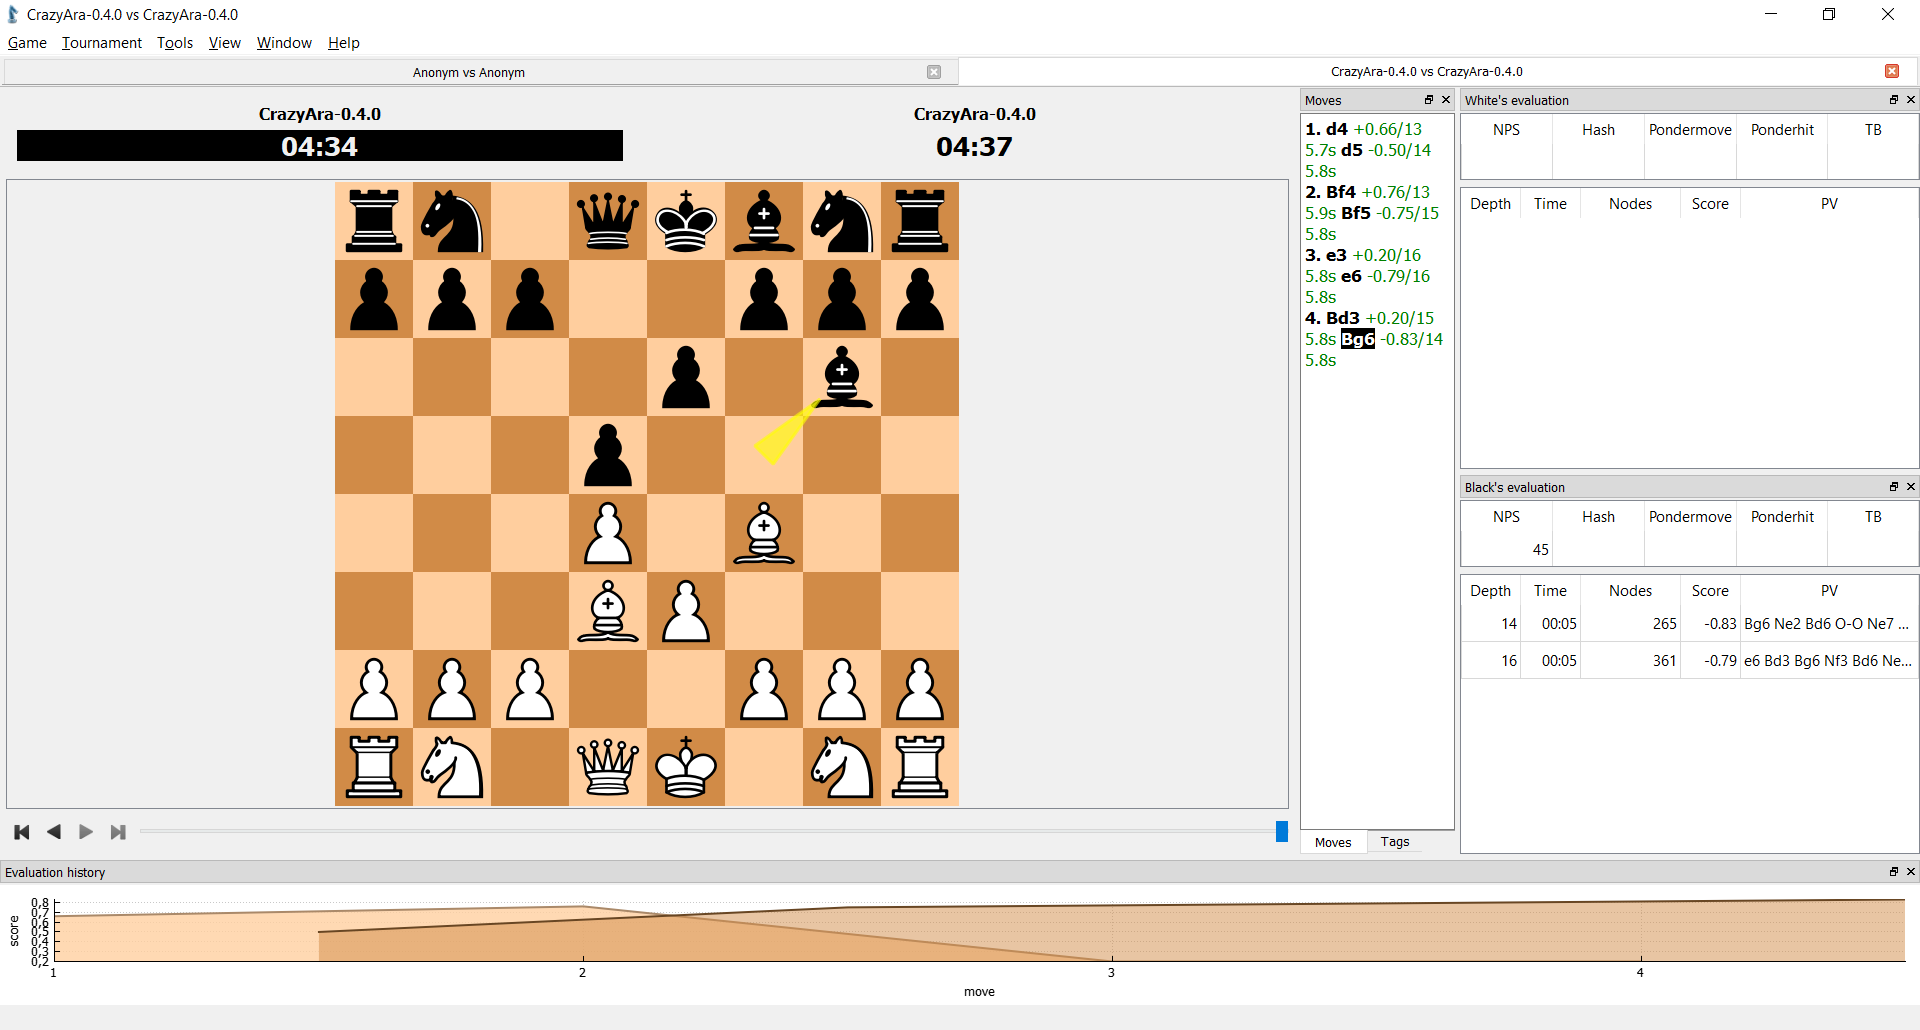The height and width of the screenshot is (1030, 1920).
Task: Click the NPS value 45
Action: (x=1540, y=550)
